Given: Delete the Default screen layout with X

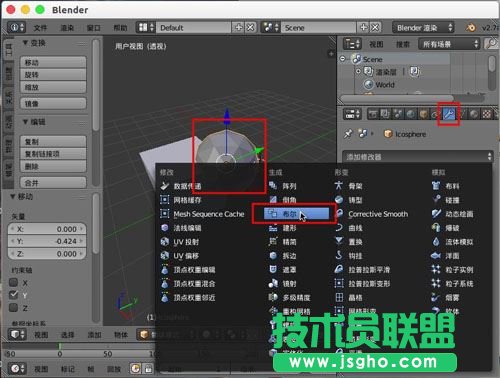Looking at the screenshot, I should point(250,27).
